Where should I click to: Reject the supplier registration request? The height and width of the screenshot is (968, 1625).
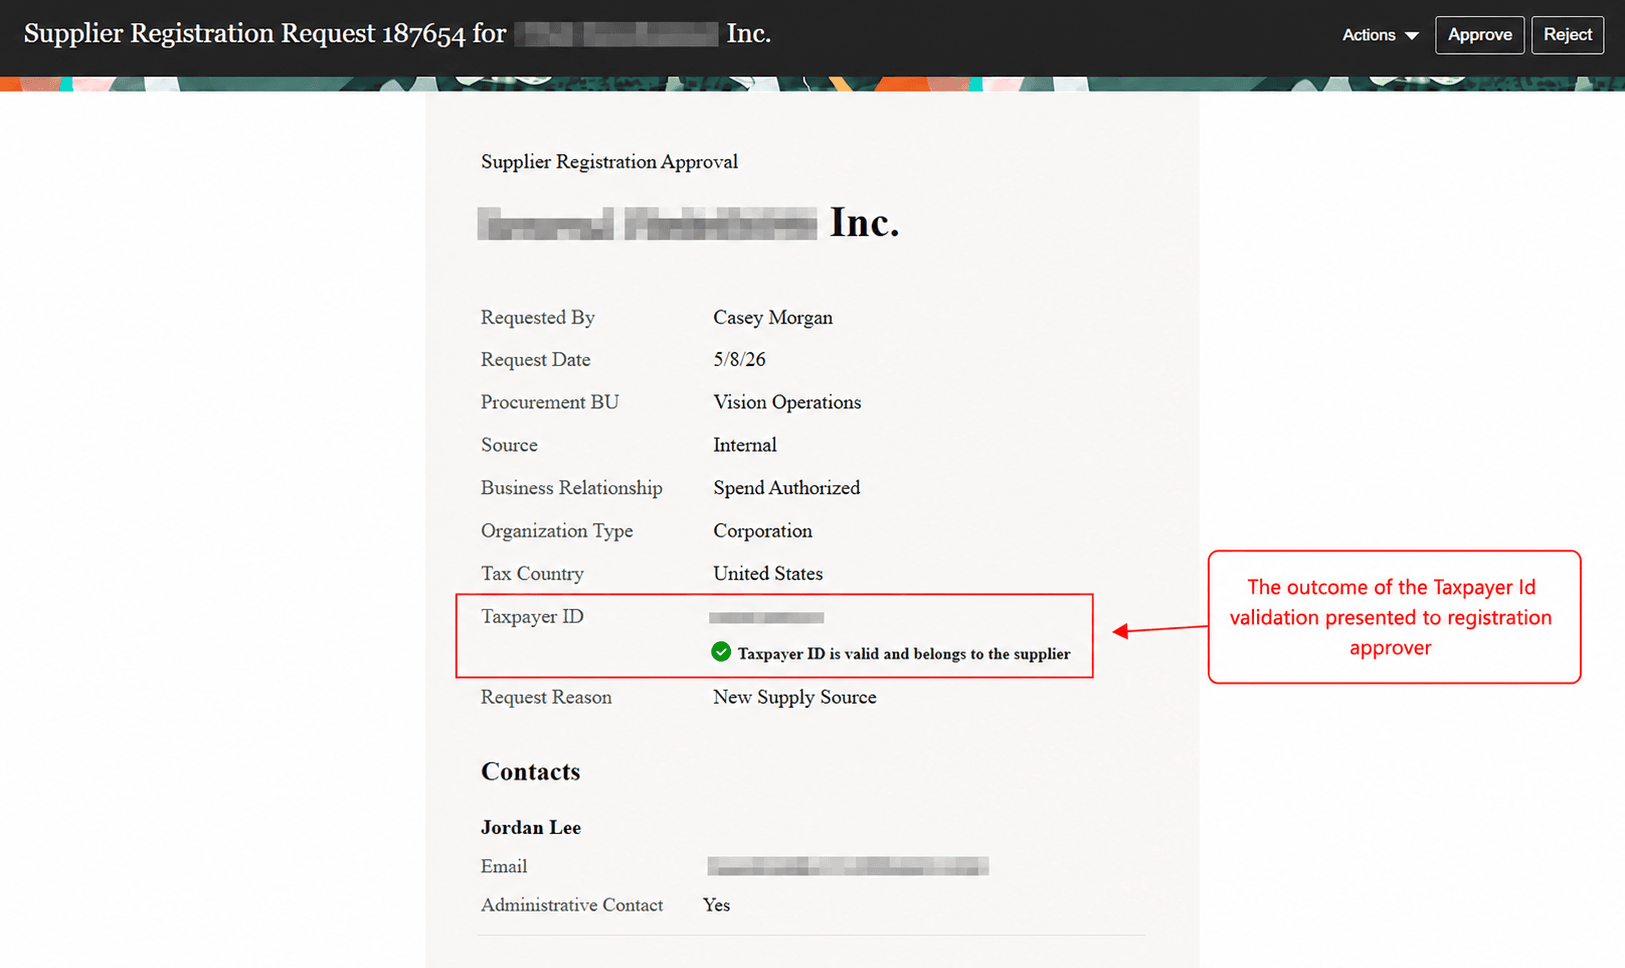coord(1567,35)
